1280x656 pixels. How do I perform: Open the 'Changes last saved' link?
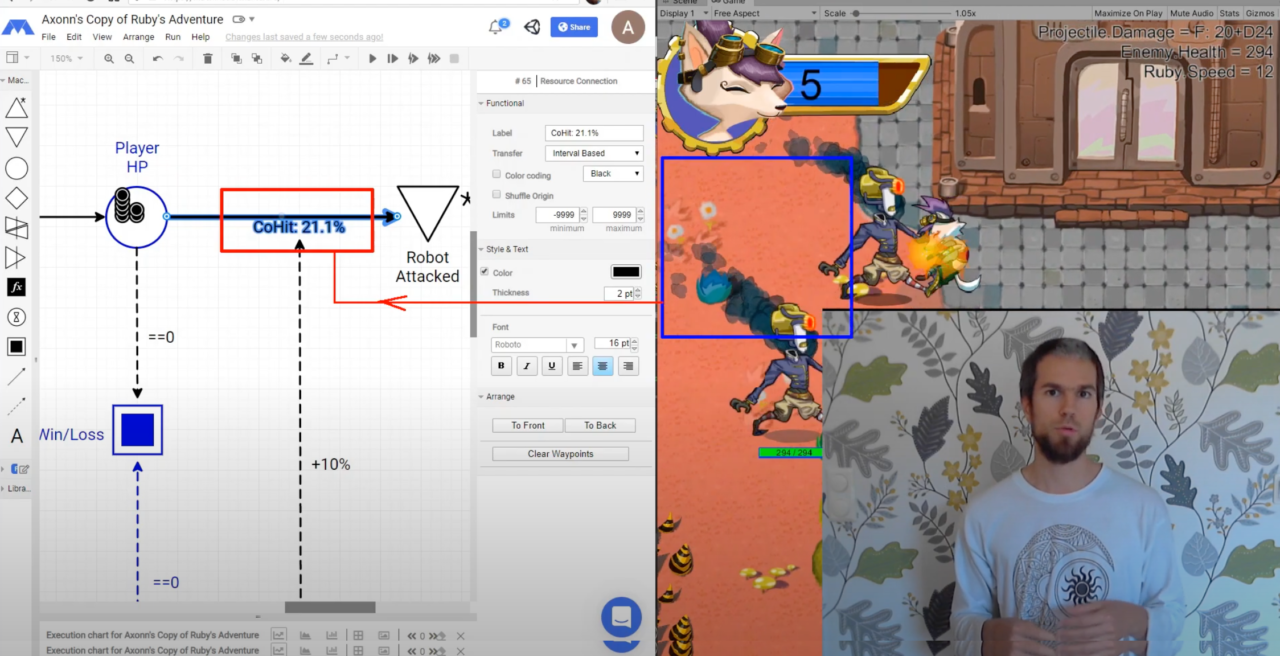[304, 37]
